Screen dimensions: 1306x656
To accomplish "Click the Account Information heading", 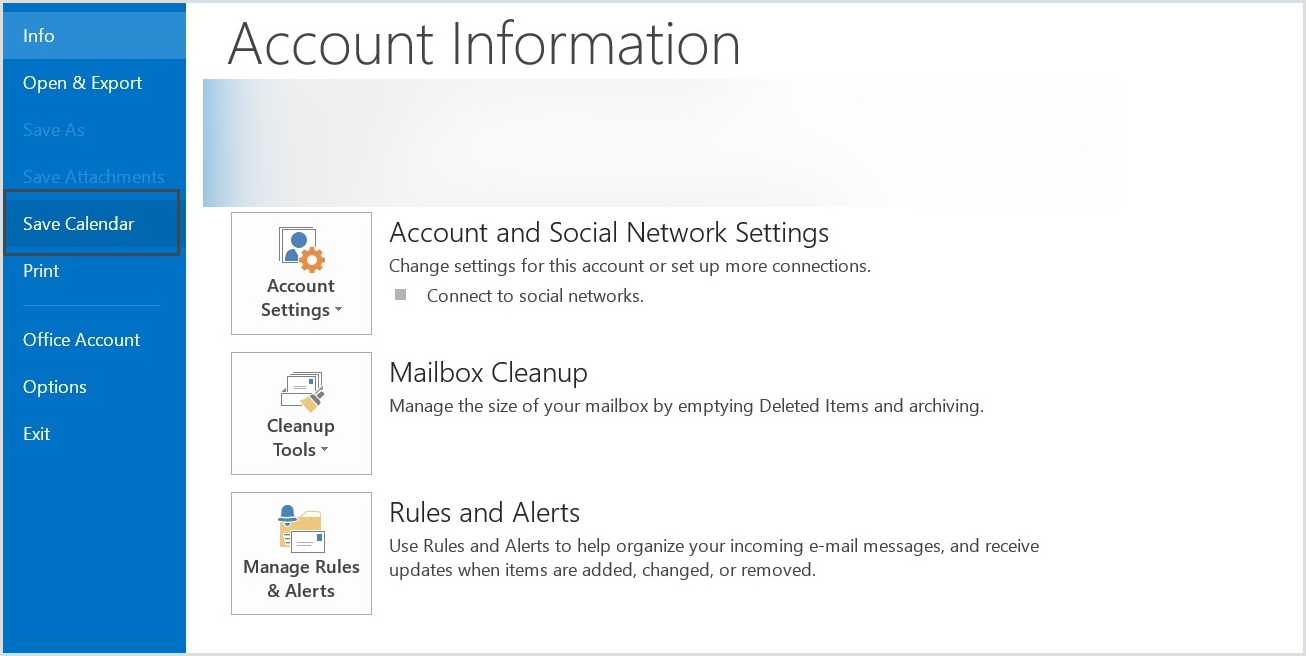I will click(x=484, y=43).
